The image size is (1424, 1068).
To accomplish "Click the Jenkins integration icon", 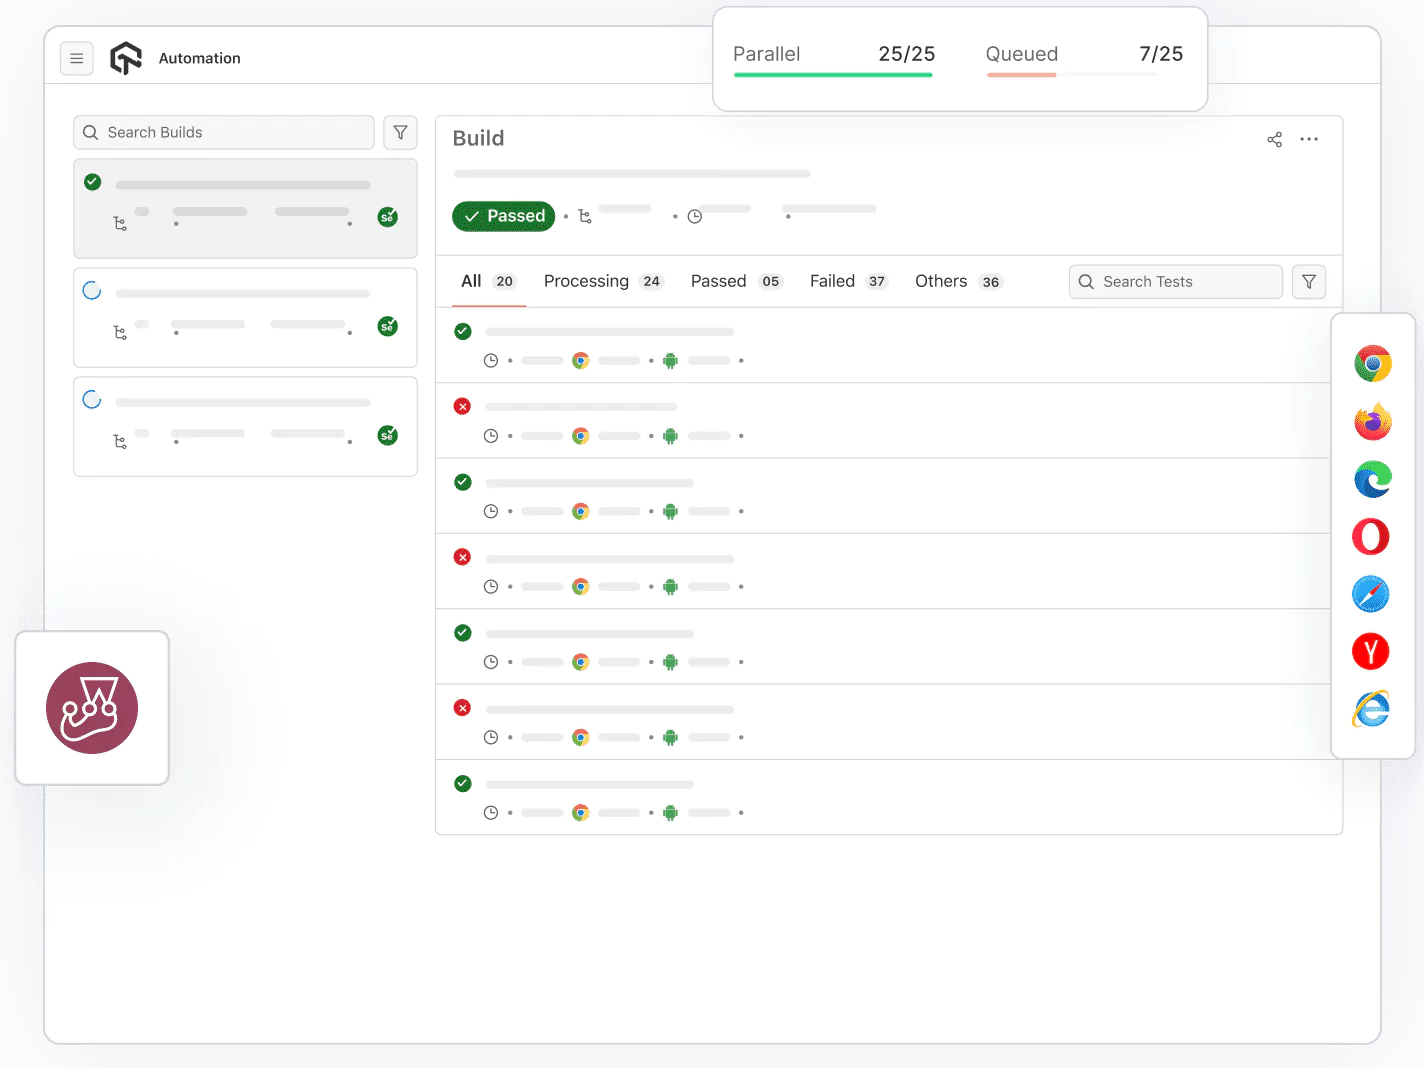I will 92,708.
